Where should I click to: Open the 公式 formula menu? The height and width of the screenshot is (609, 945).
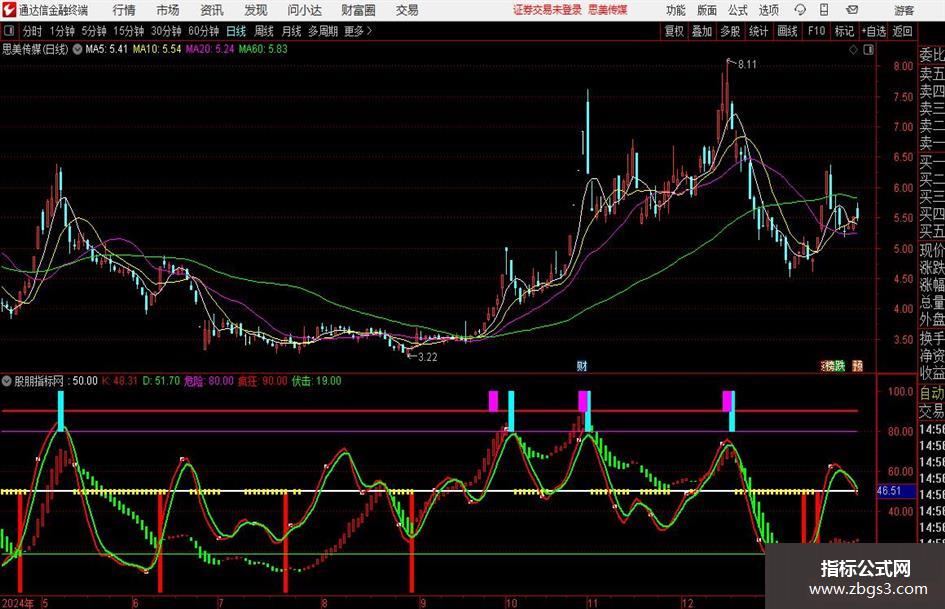738,10
